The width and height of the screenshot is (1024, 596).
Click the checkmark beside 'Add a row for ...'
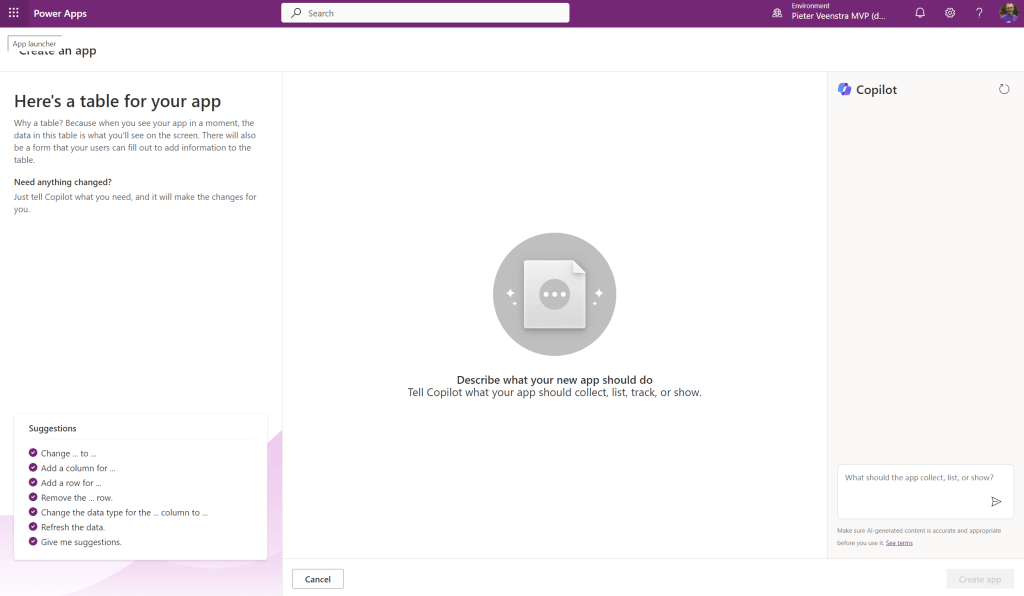pyautogui.click(x=33, y=482)
